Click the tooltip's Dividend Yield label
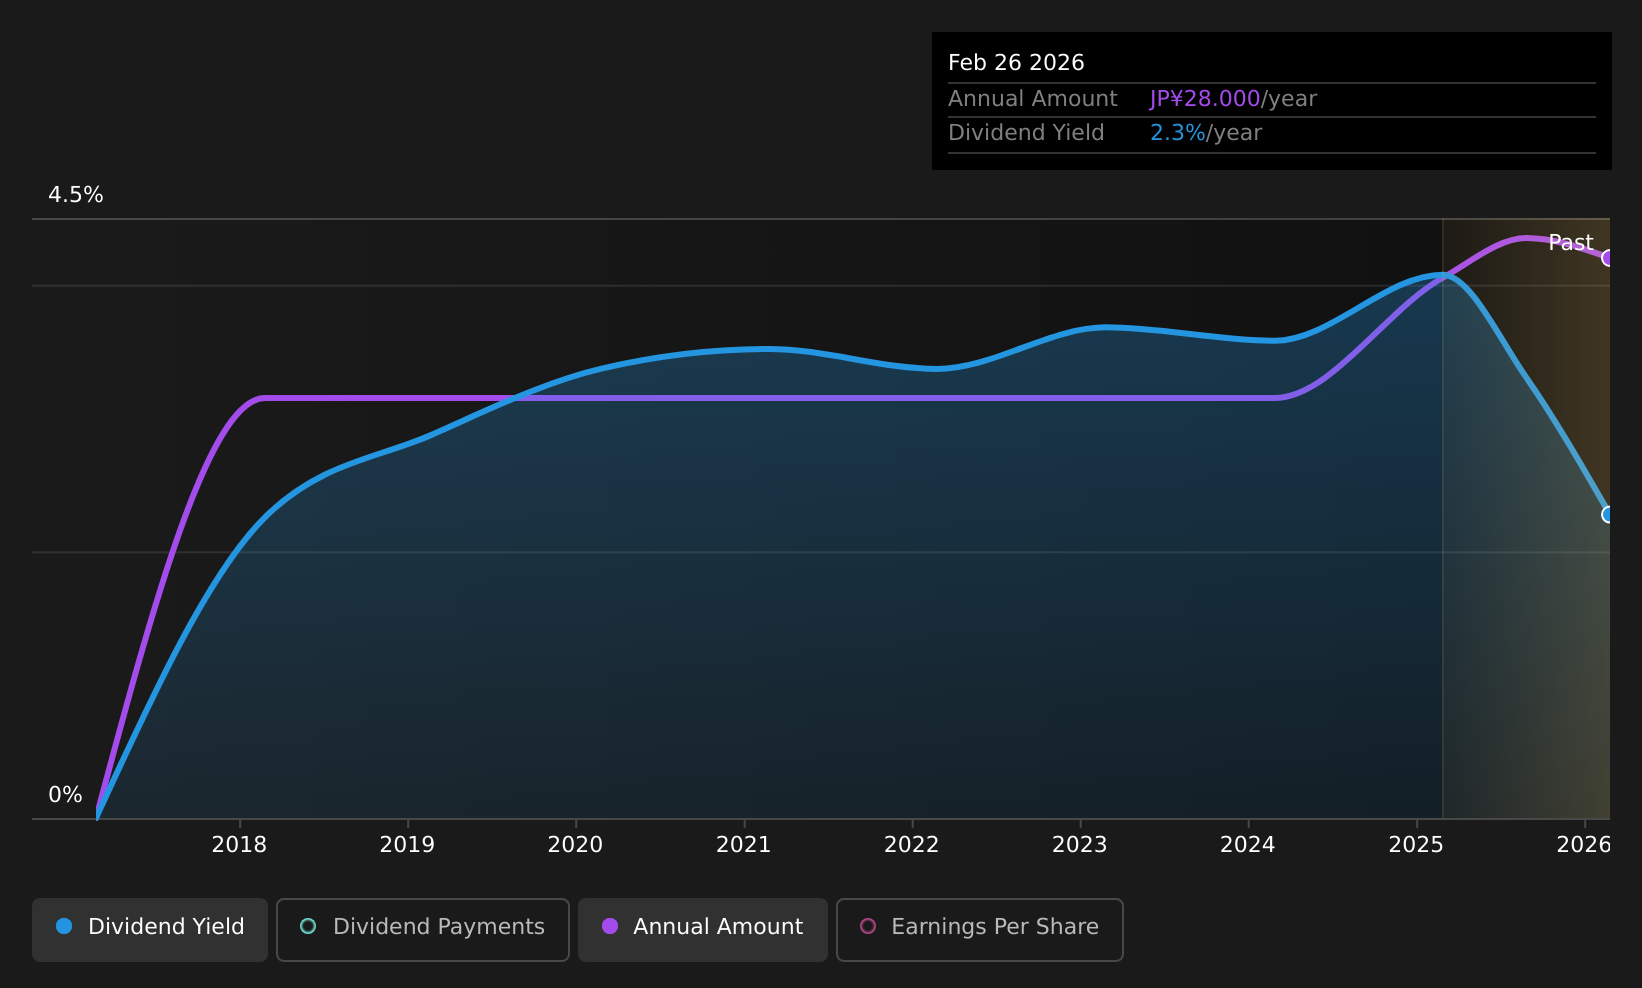1642x988 pixels. pos(1026,133)
